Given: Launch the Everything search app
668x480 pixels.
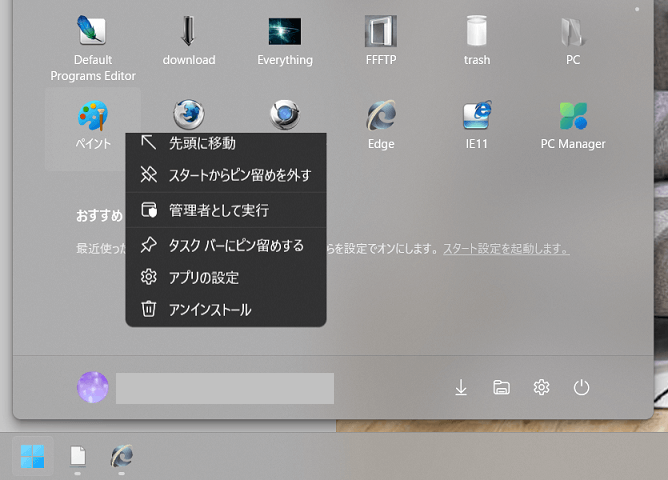Looking at the screenshot, I should tap(285, 40).
